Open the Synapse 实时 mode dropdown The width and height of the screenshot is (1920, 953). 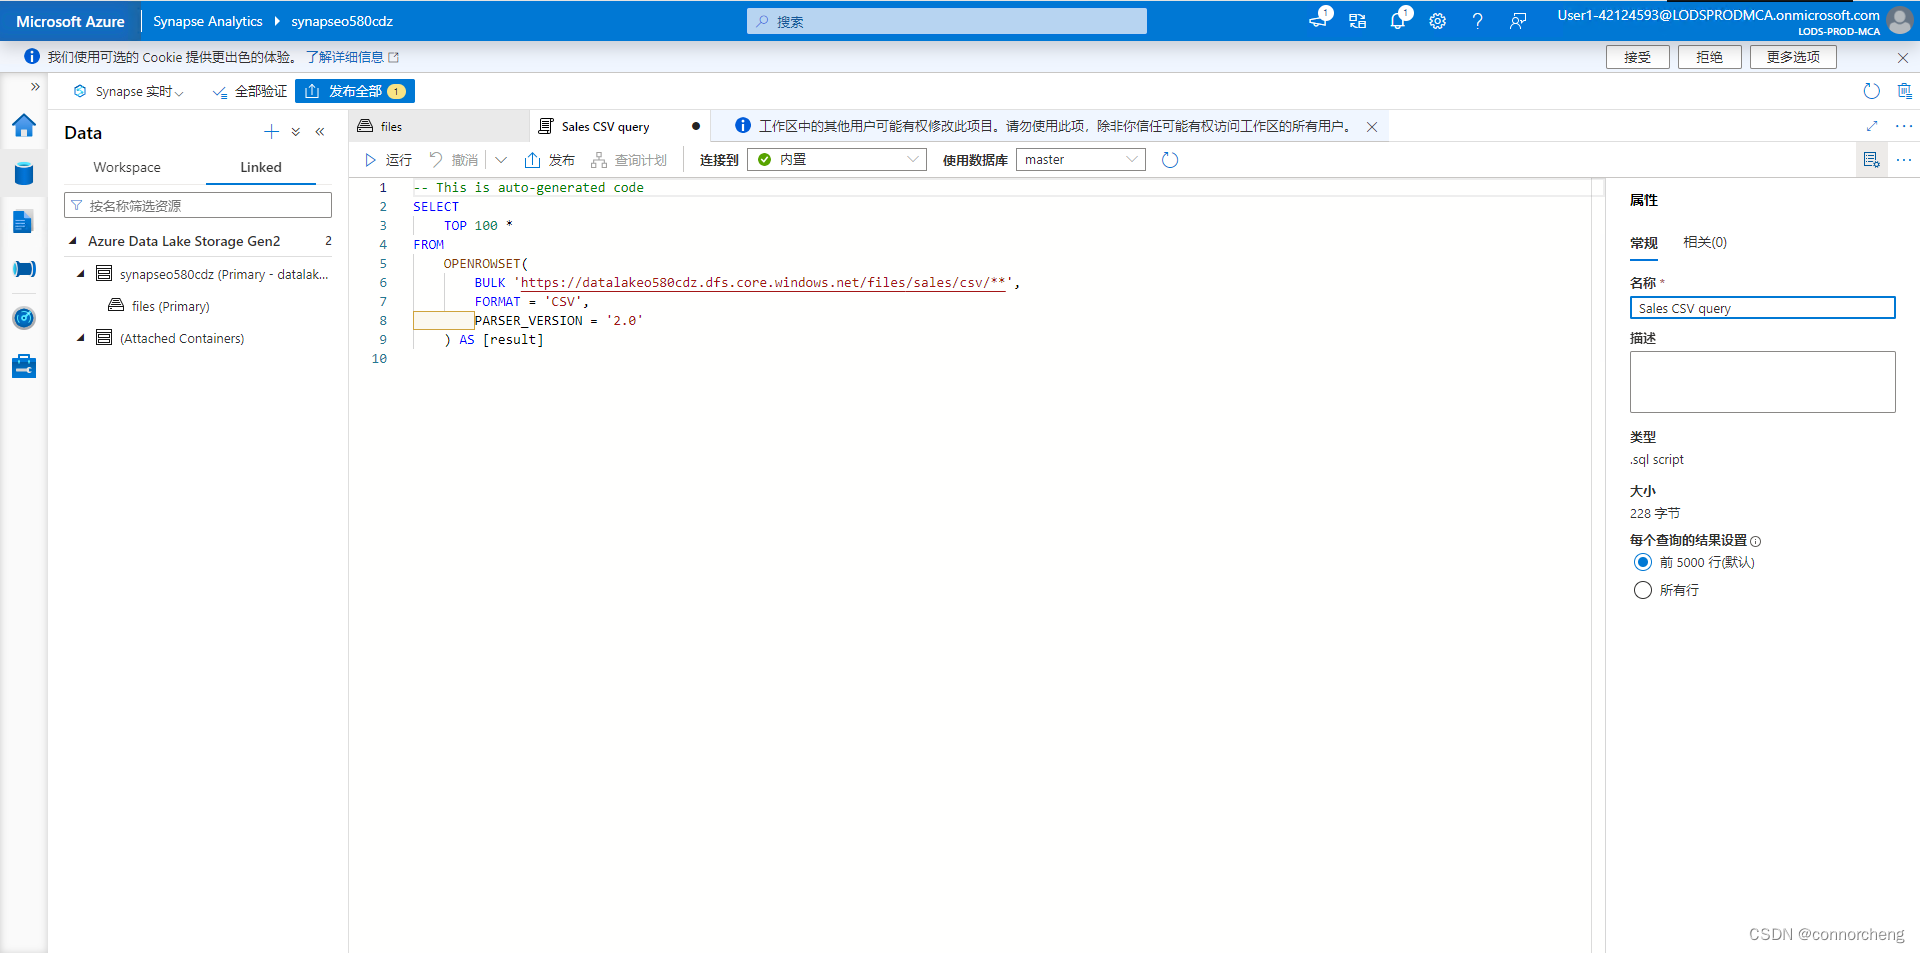(x=129, y=91)
